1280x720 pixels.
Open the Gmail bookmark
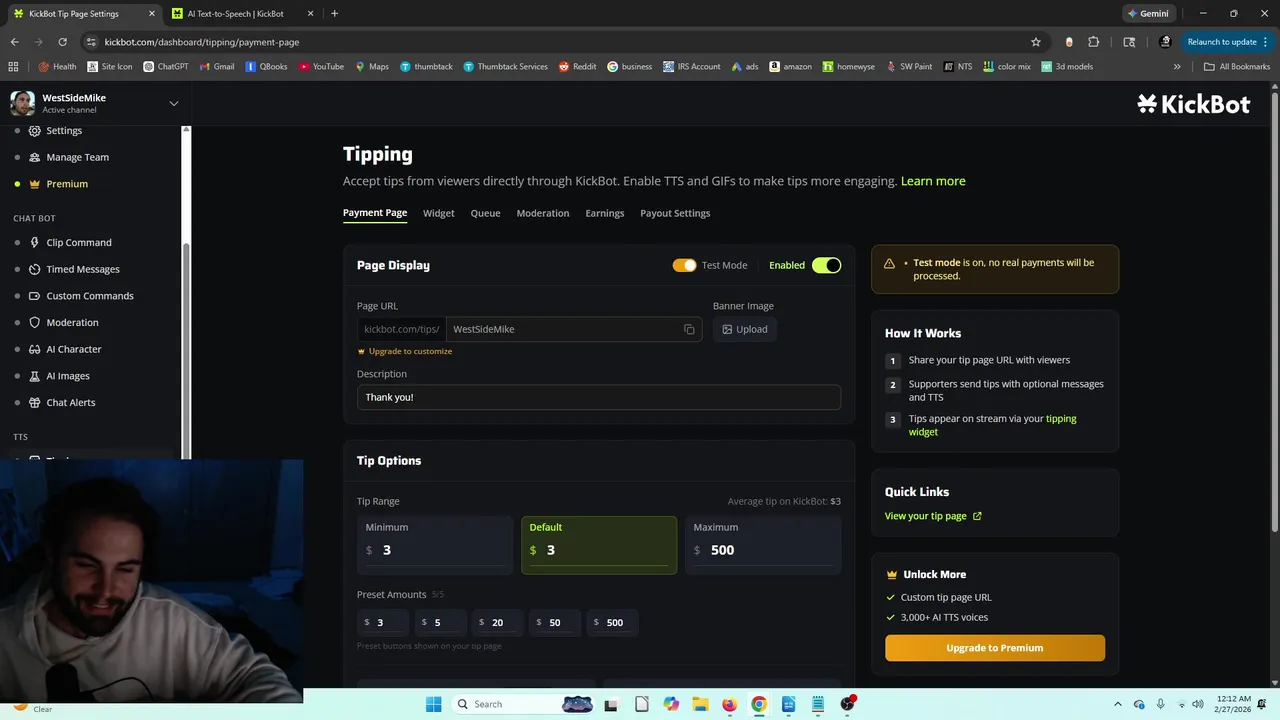216,67
